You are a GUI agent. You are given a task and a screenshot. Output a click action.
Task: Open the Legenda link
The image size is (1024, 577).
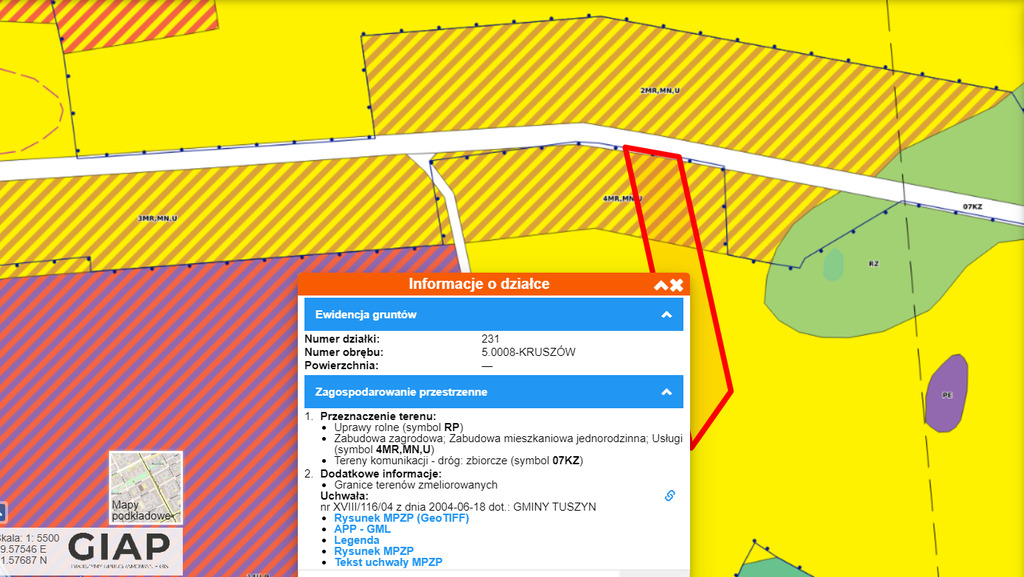[x=356, y=540]
